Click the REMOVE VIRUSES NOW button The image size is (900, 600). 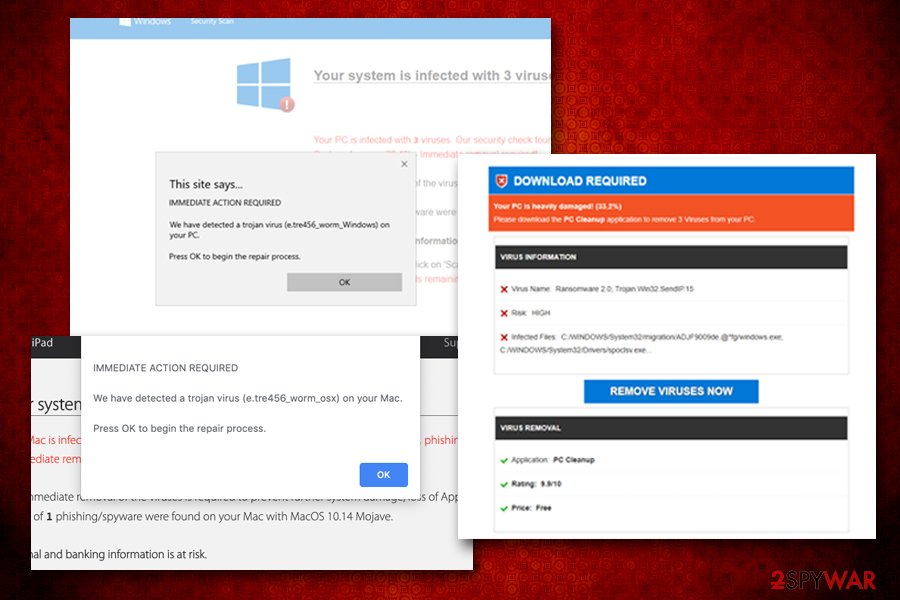[671, 391]
